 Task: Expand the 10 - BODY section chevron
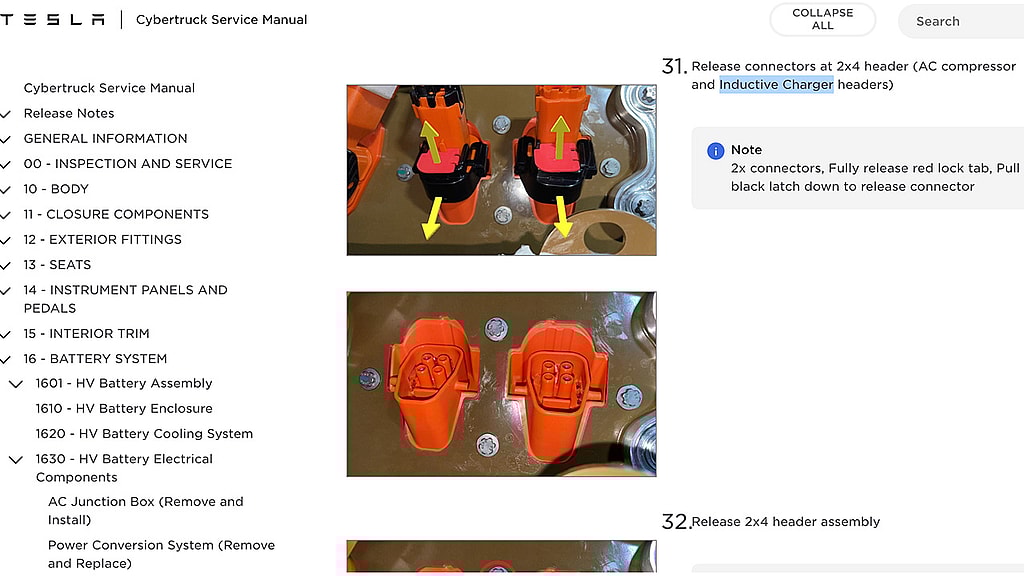pos(5,189)
